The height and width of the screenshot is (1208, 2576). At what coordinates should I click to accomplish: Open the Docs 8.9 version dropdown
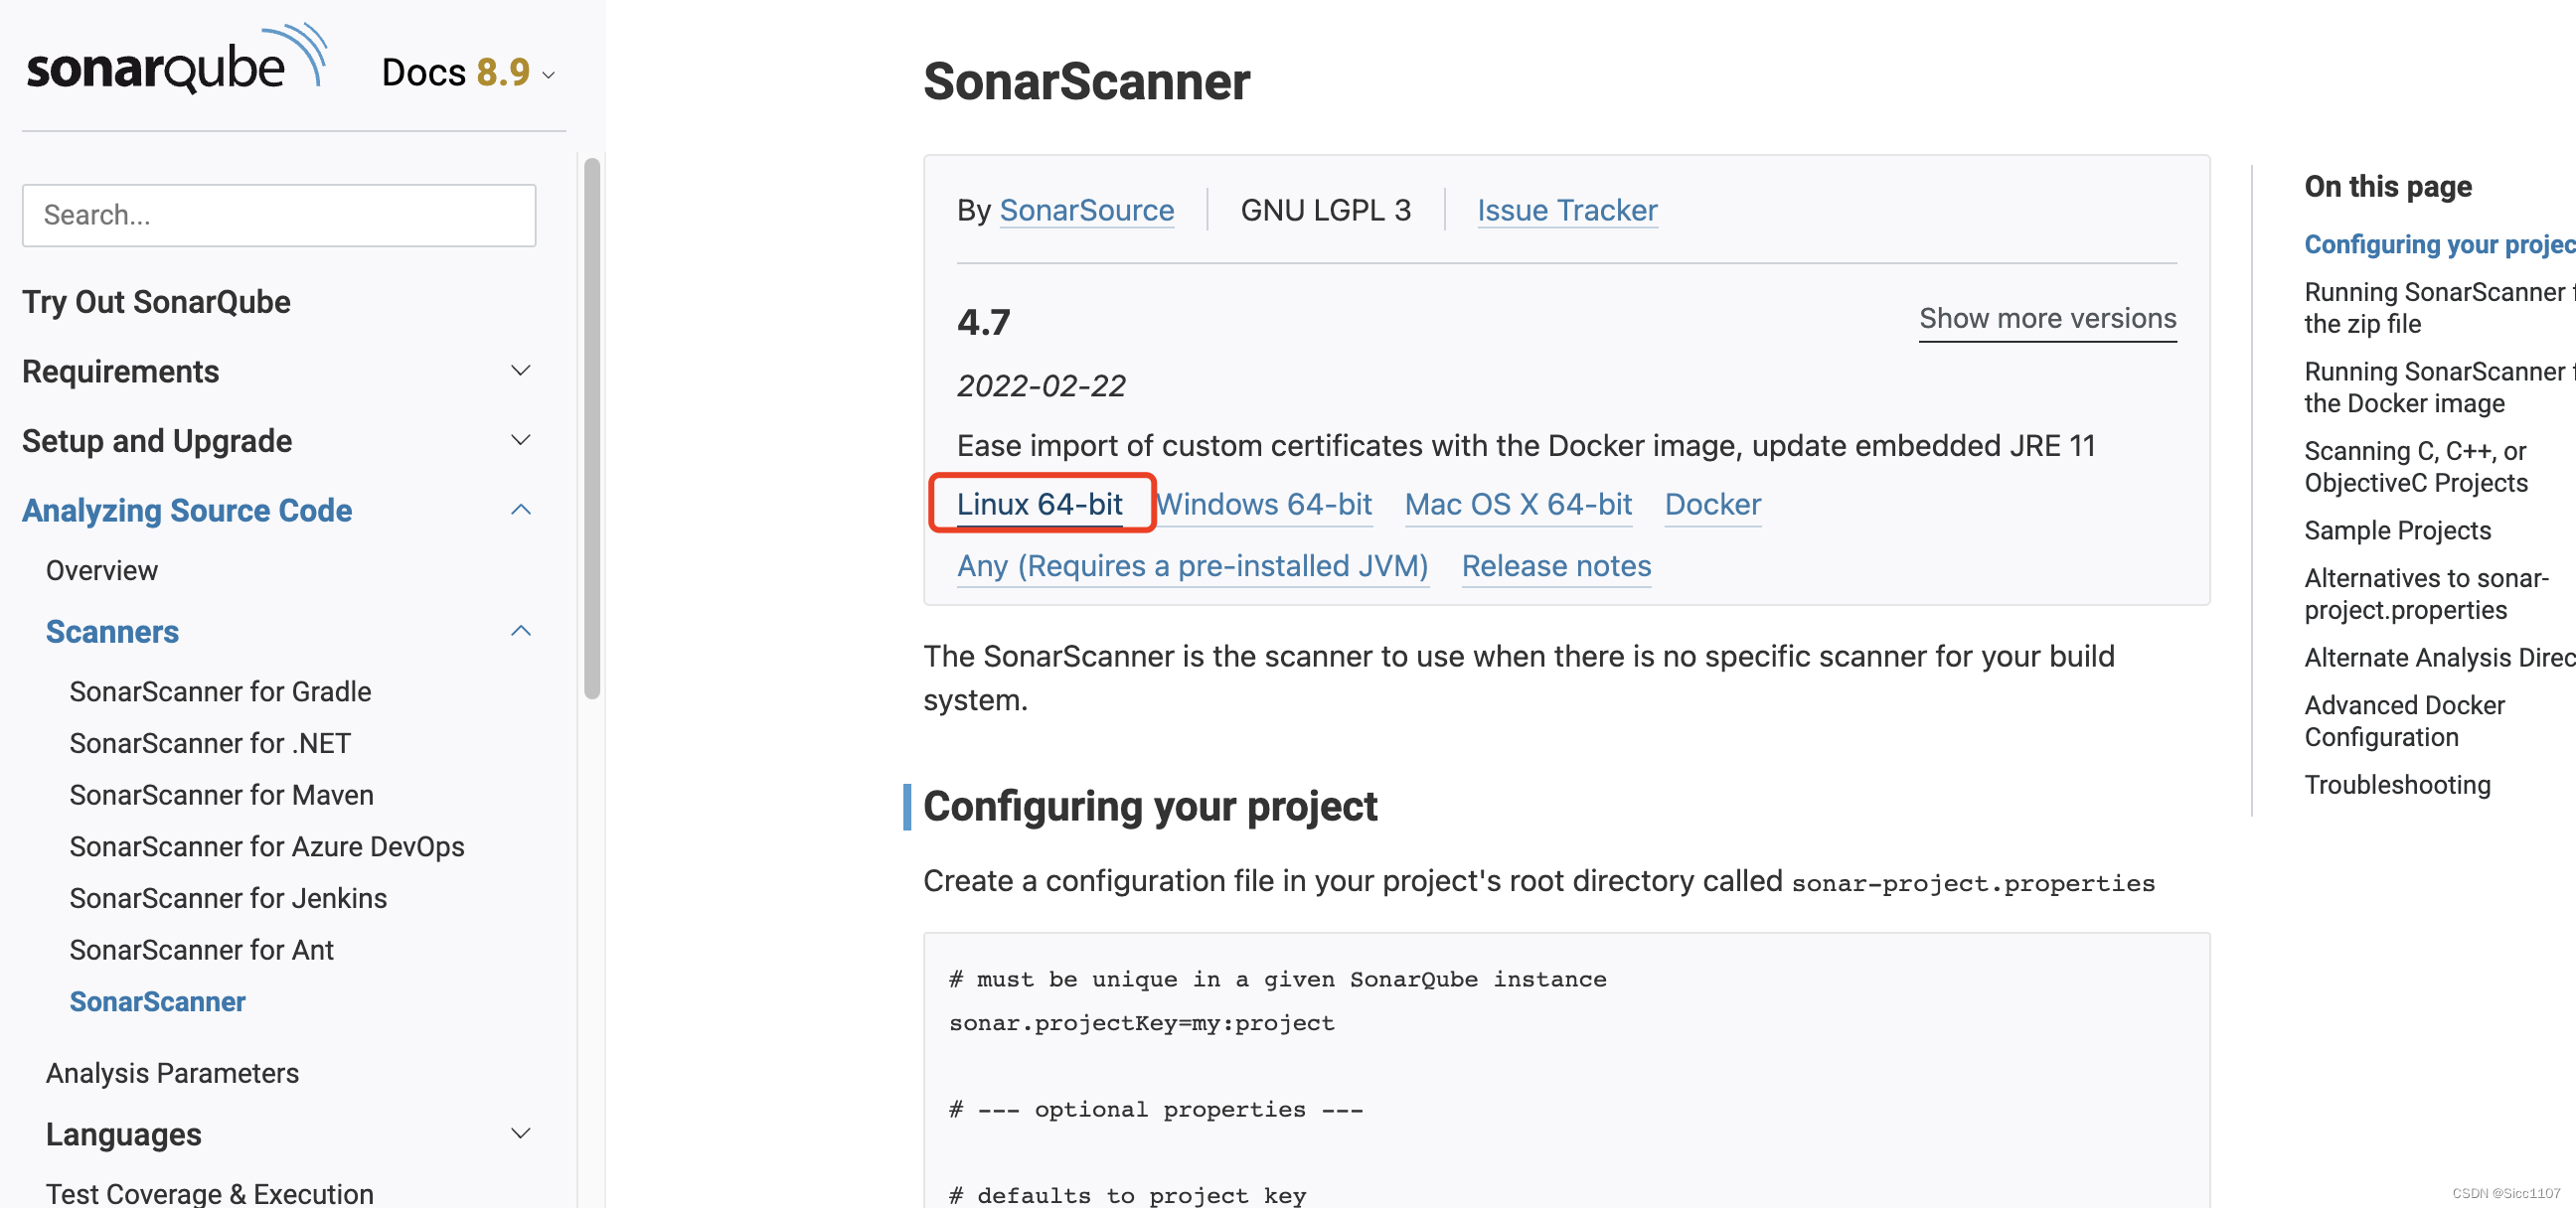468,73
